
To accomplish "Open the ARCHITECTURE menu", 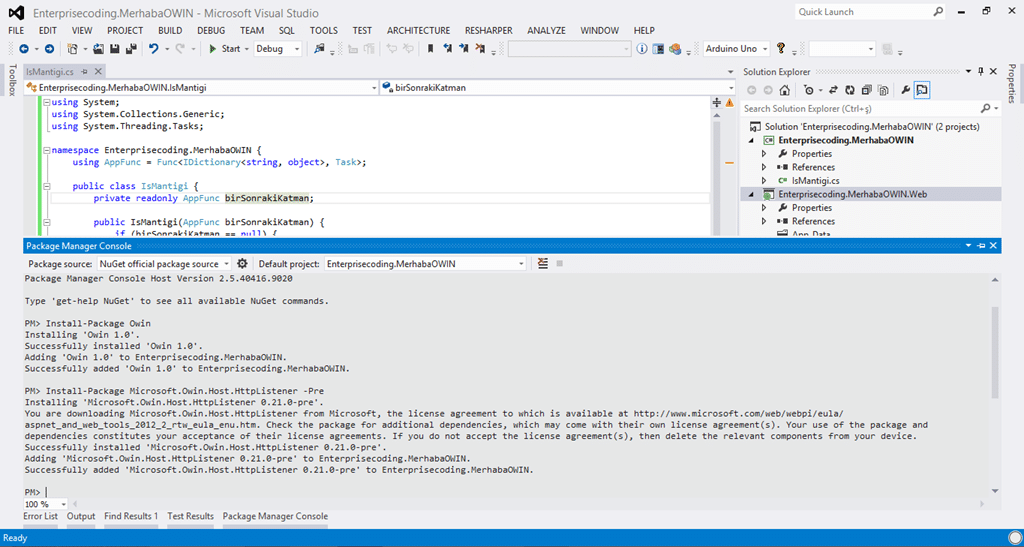I will [x=419, y=31].
